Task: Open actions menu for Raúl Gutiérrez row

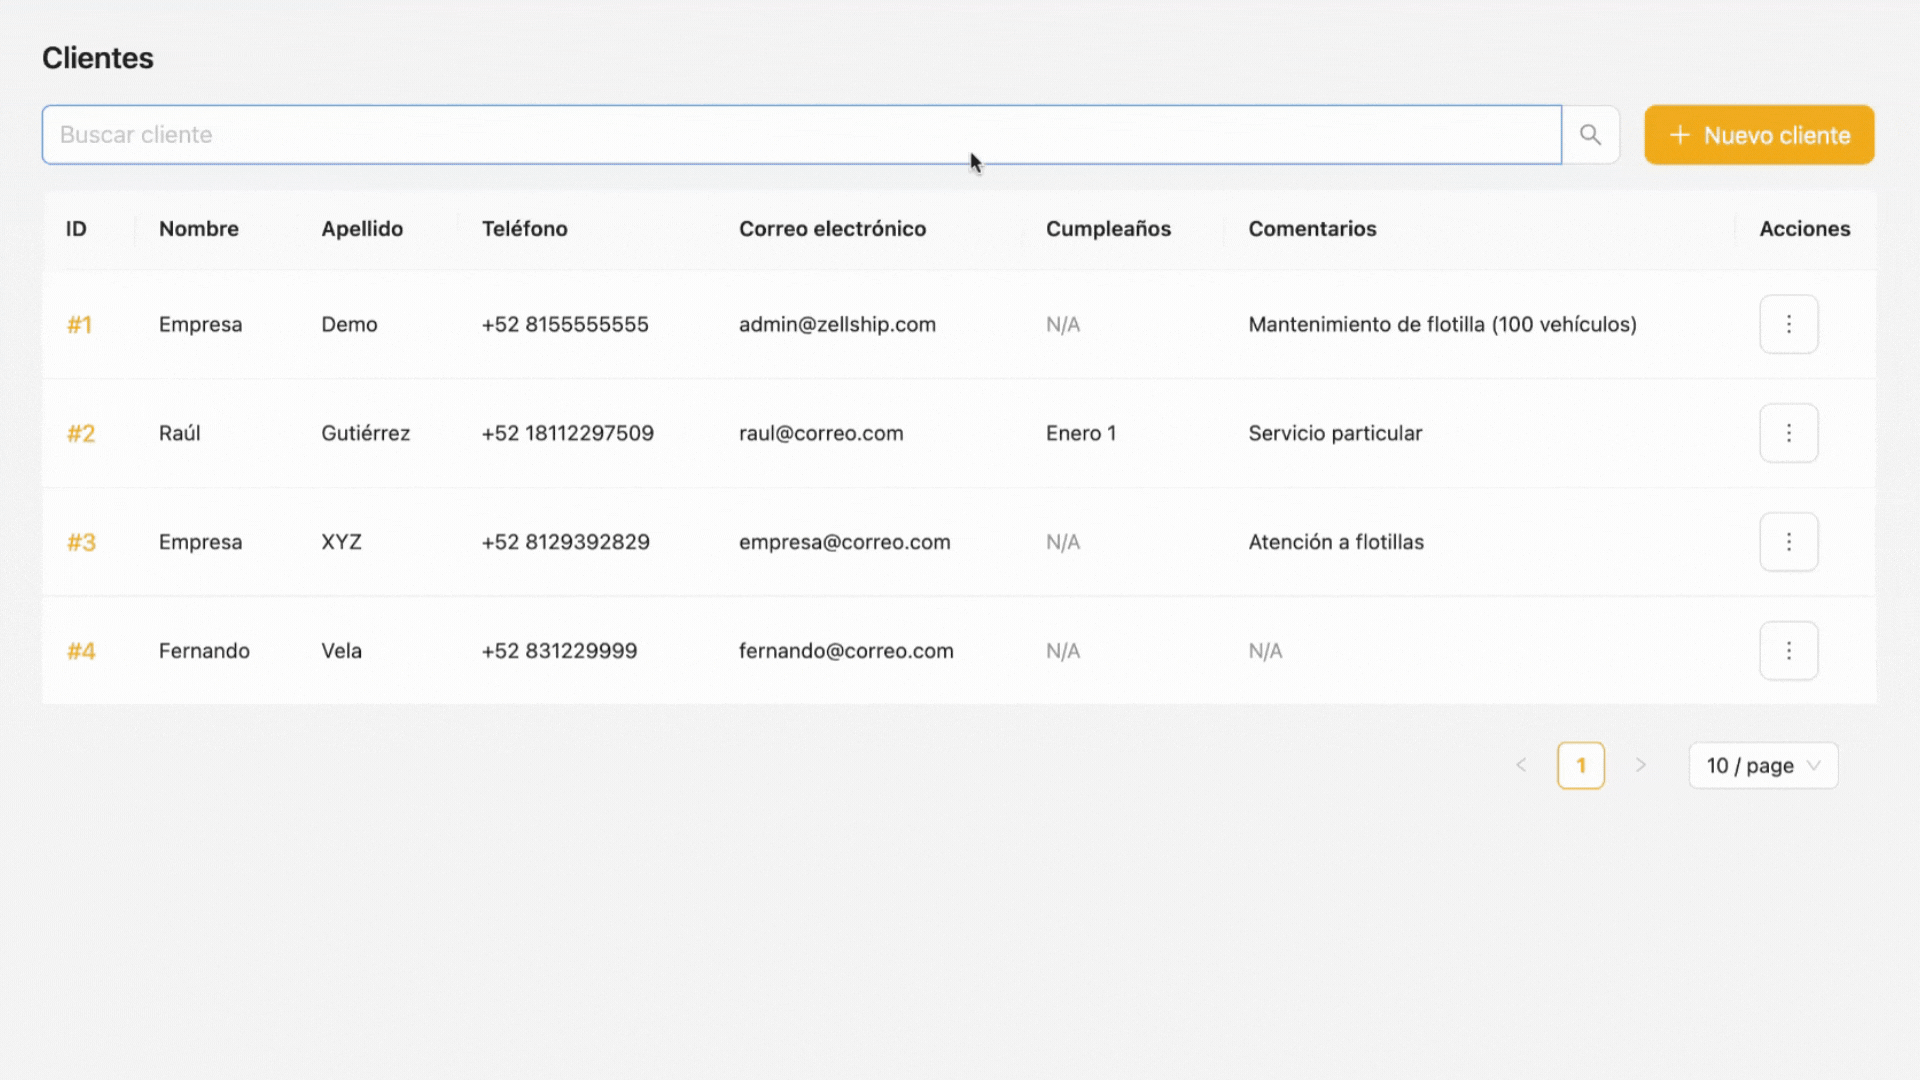Action: (1788, 433)
